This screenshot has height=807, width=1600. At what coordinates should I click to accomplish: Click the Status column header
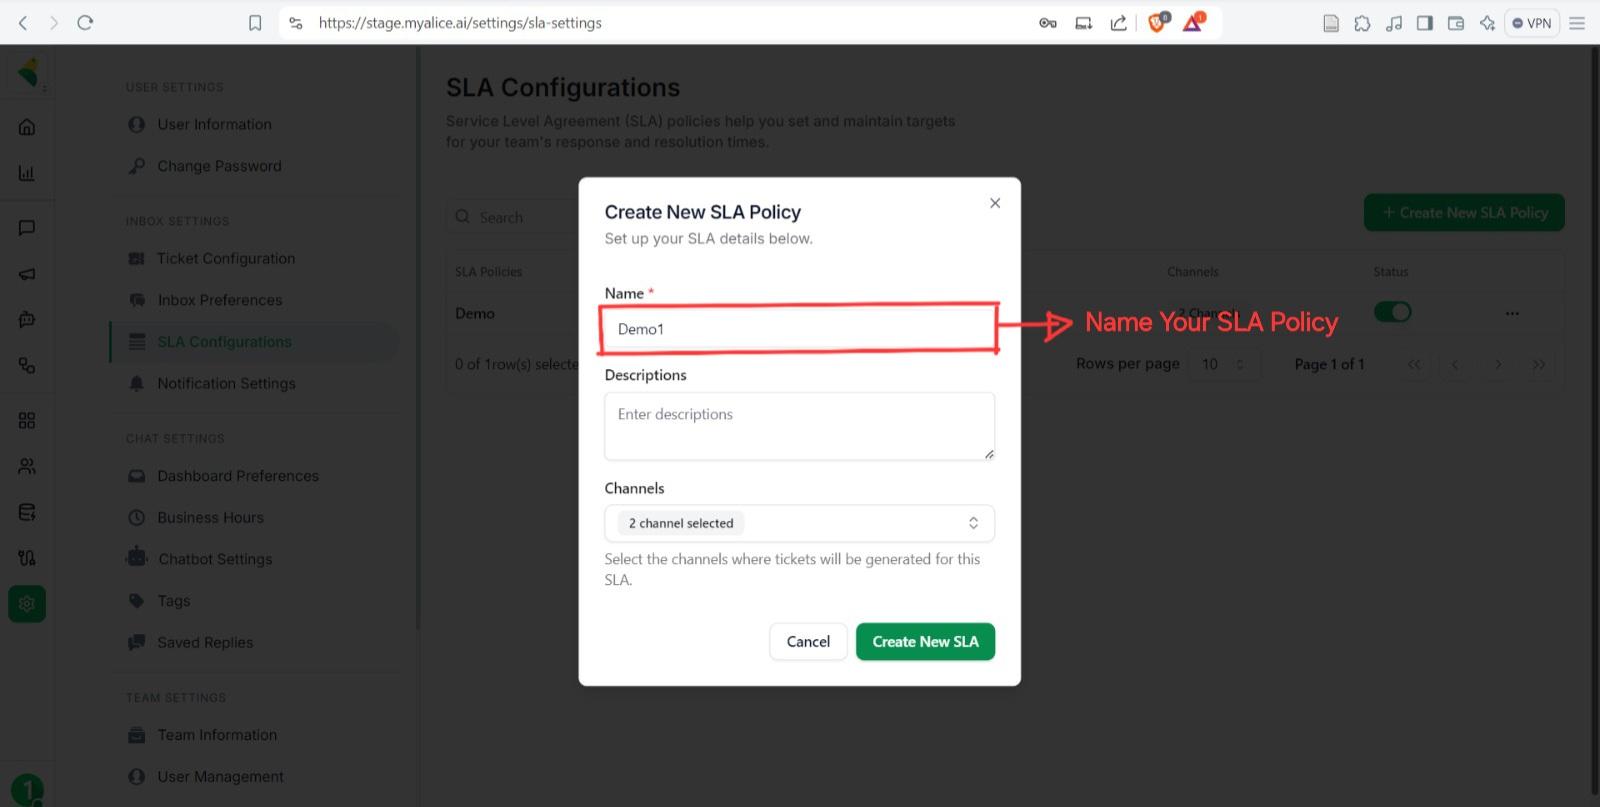(1390, 272)
